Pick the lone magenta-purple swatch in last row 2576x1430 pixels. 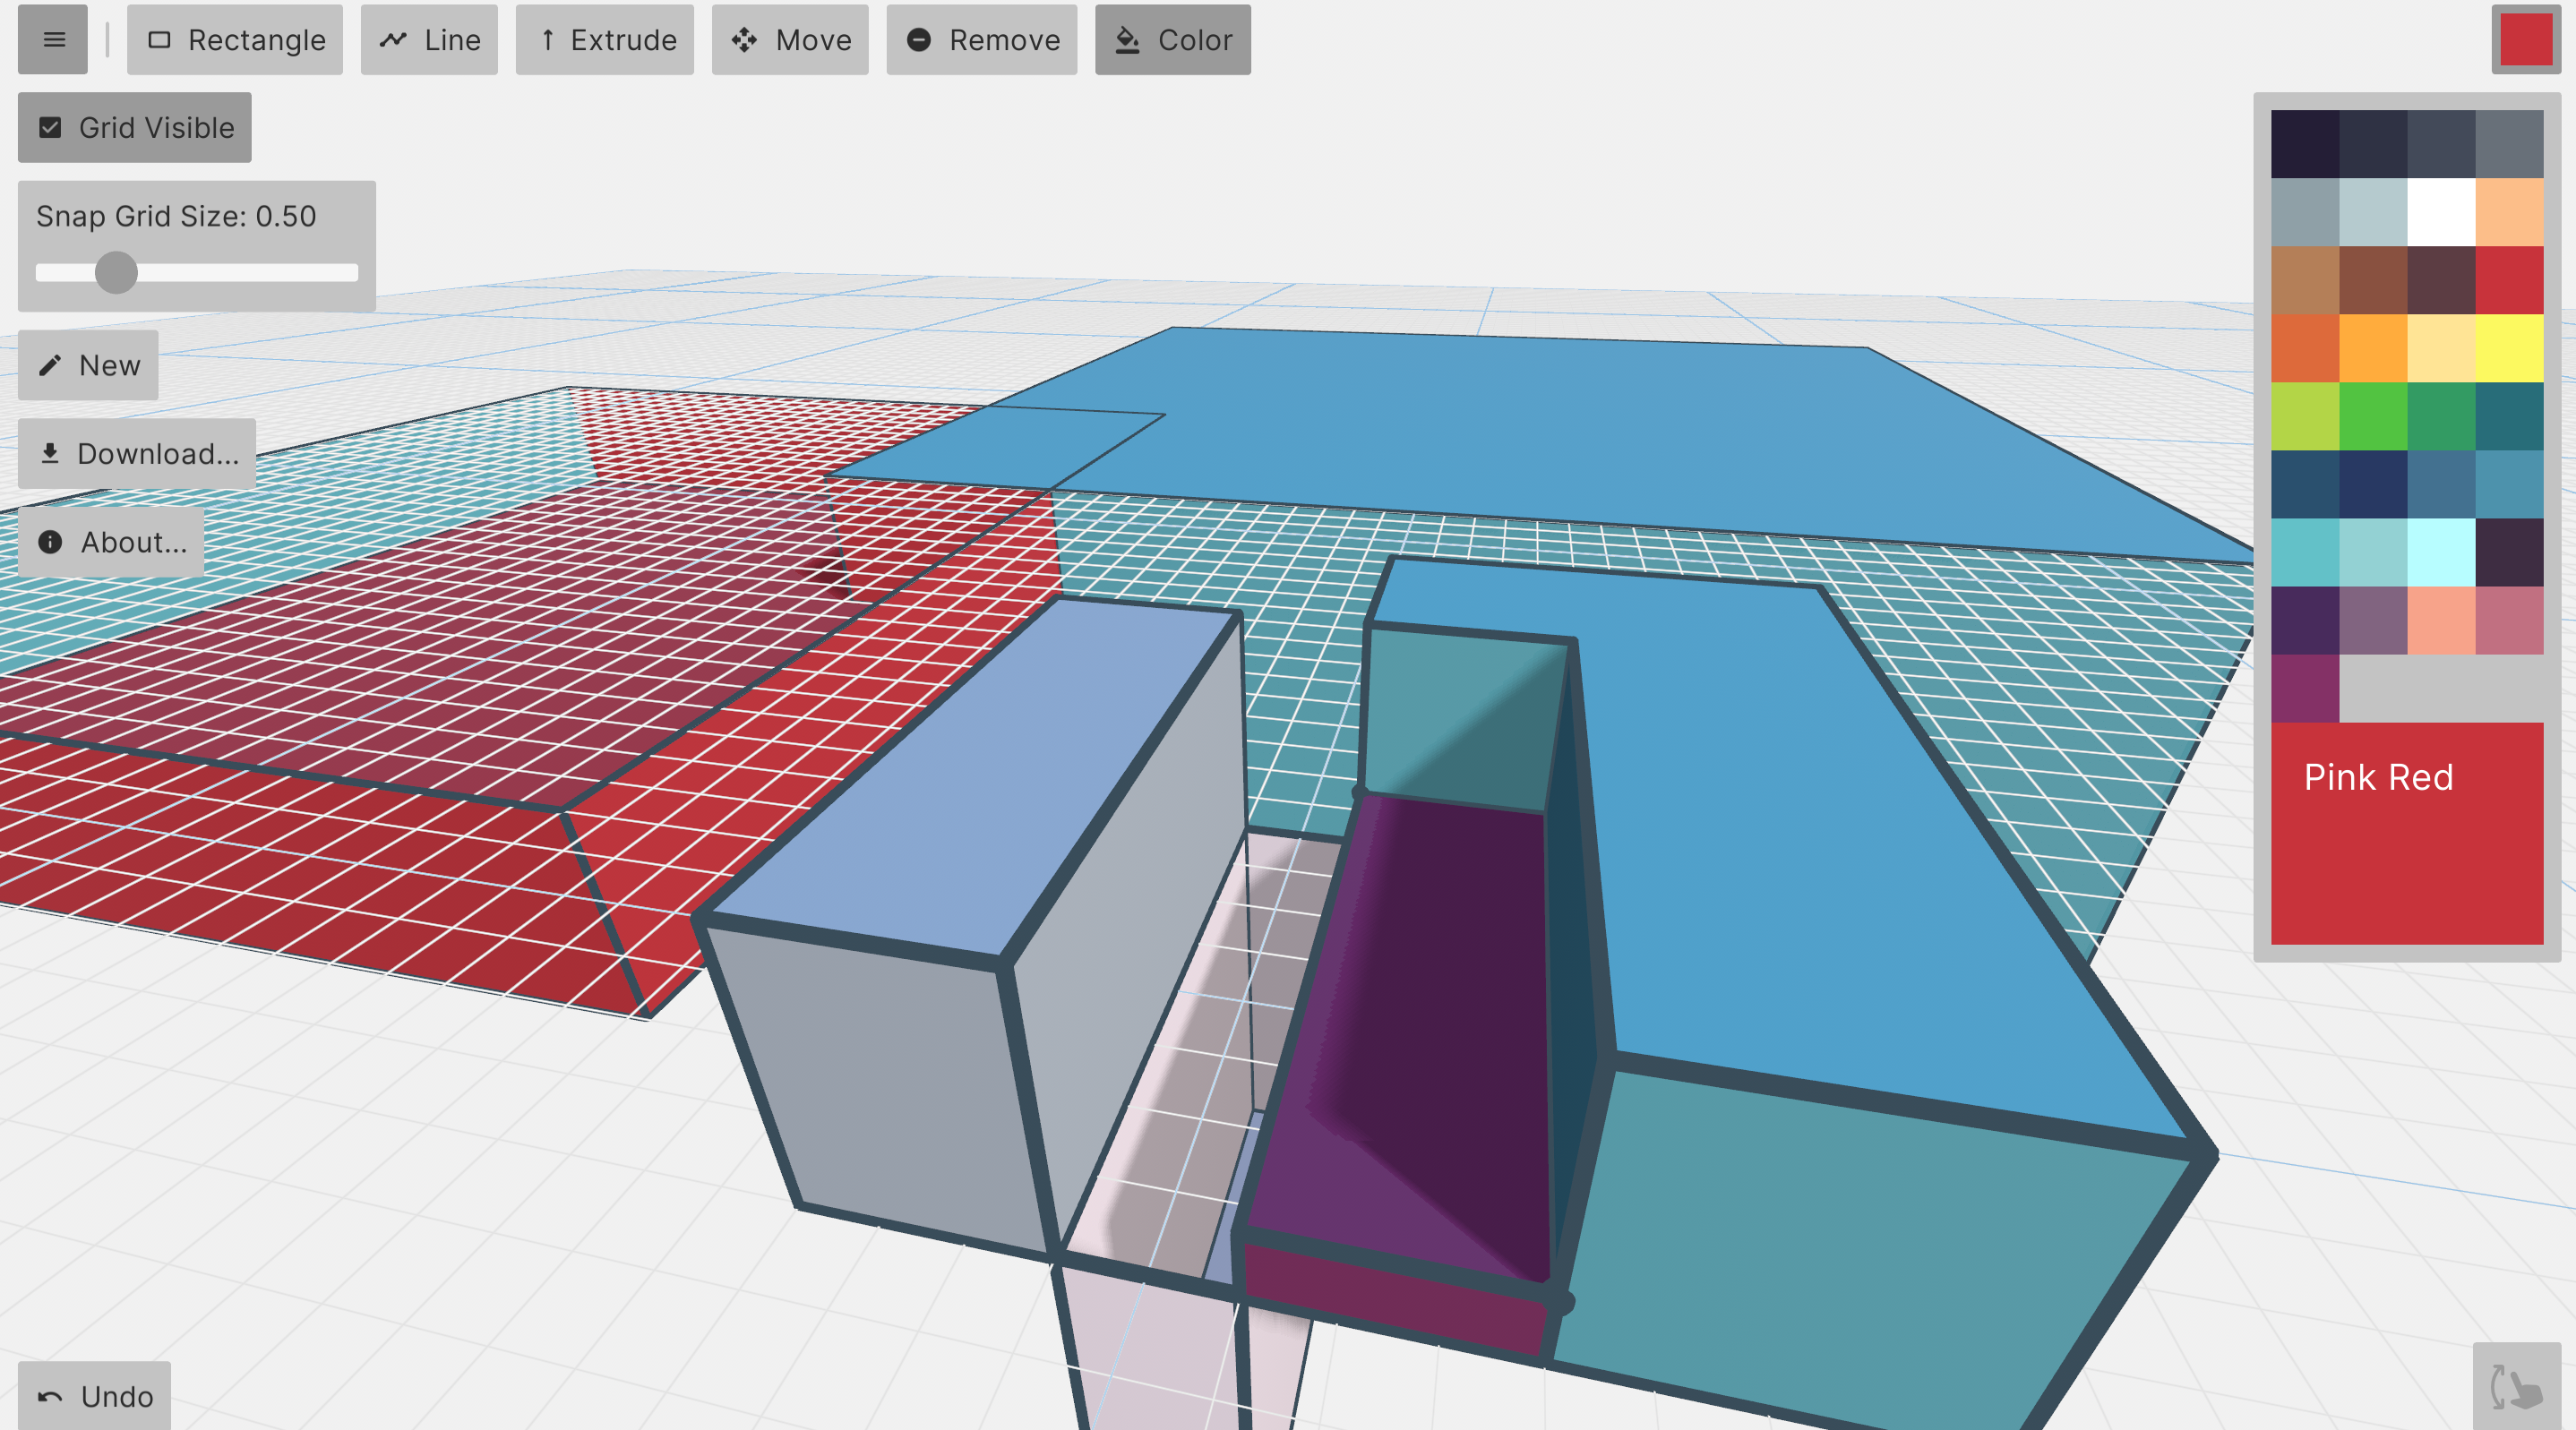[2305, 688]
